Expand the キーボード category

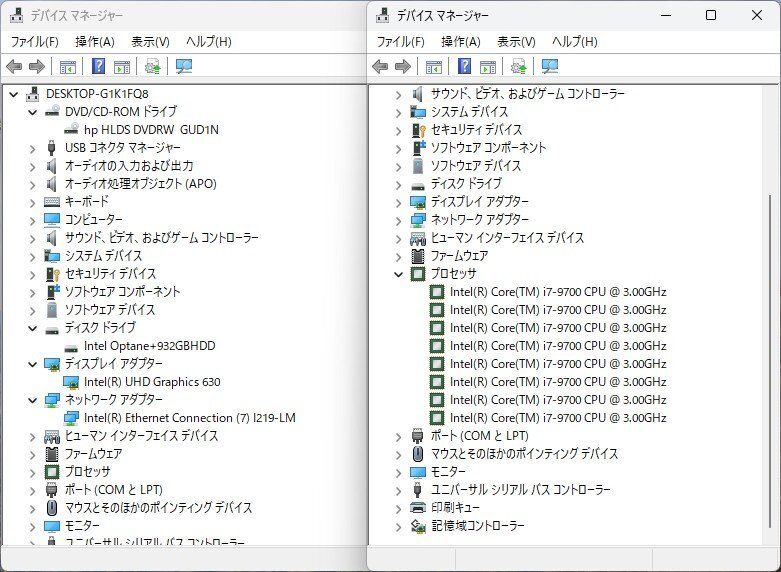[33, 202]
